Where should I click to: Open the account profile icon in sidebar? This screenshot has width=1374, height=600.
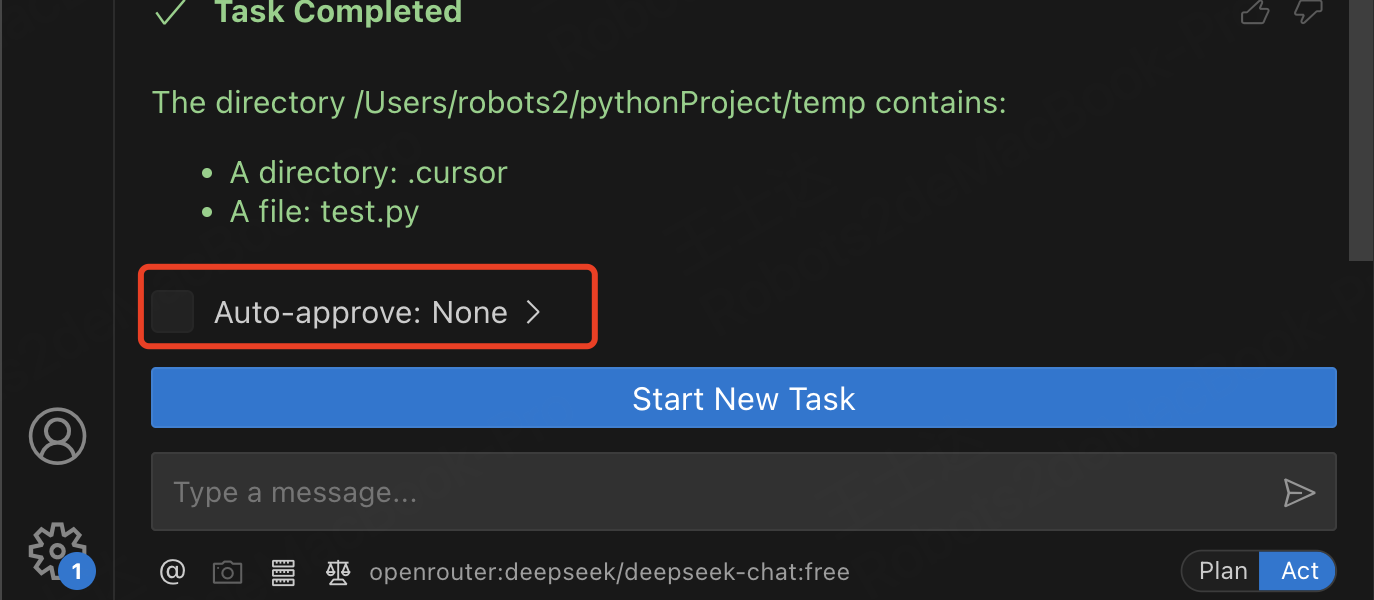(x=58, y=436)
